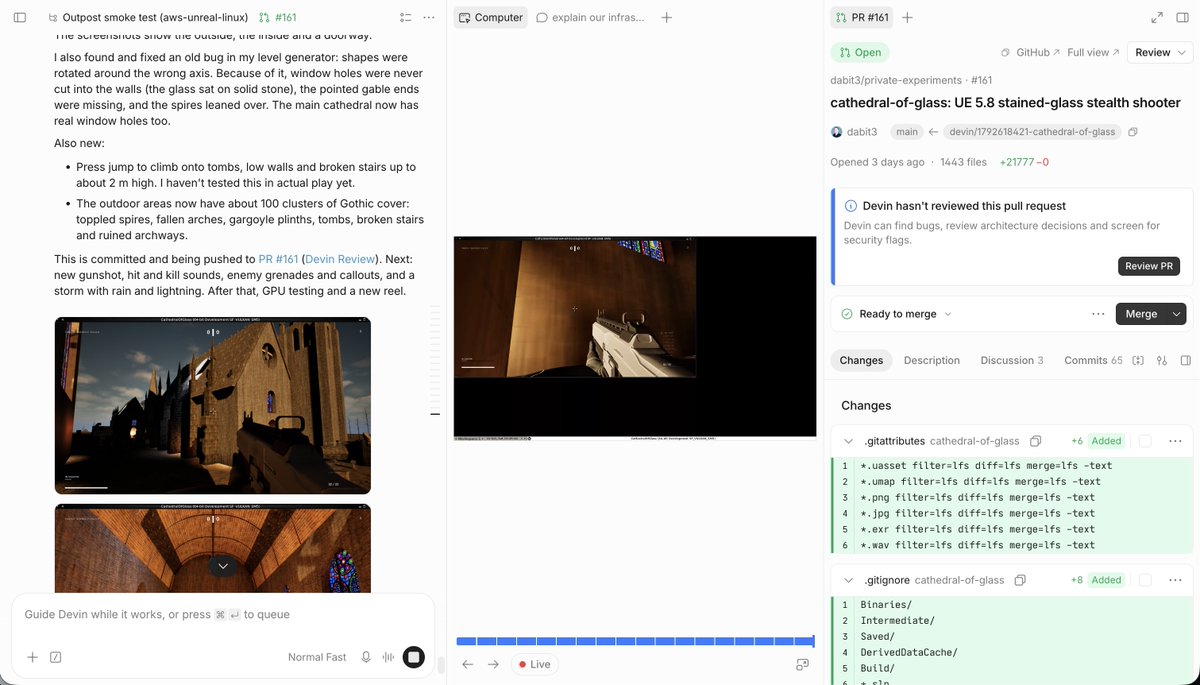Viewport: 1200px width, 685px height.
Task: Switch to the Description tab
Action: pos(932,360)
